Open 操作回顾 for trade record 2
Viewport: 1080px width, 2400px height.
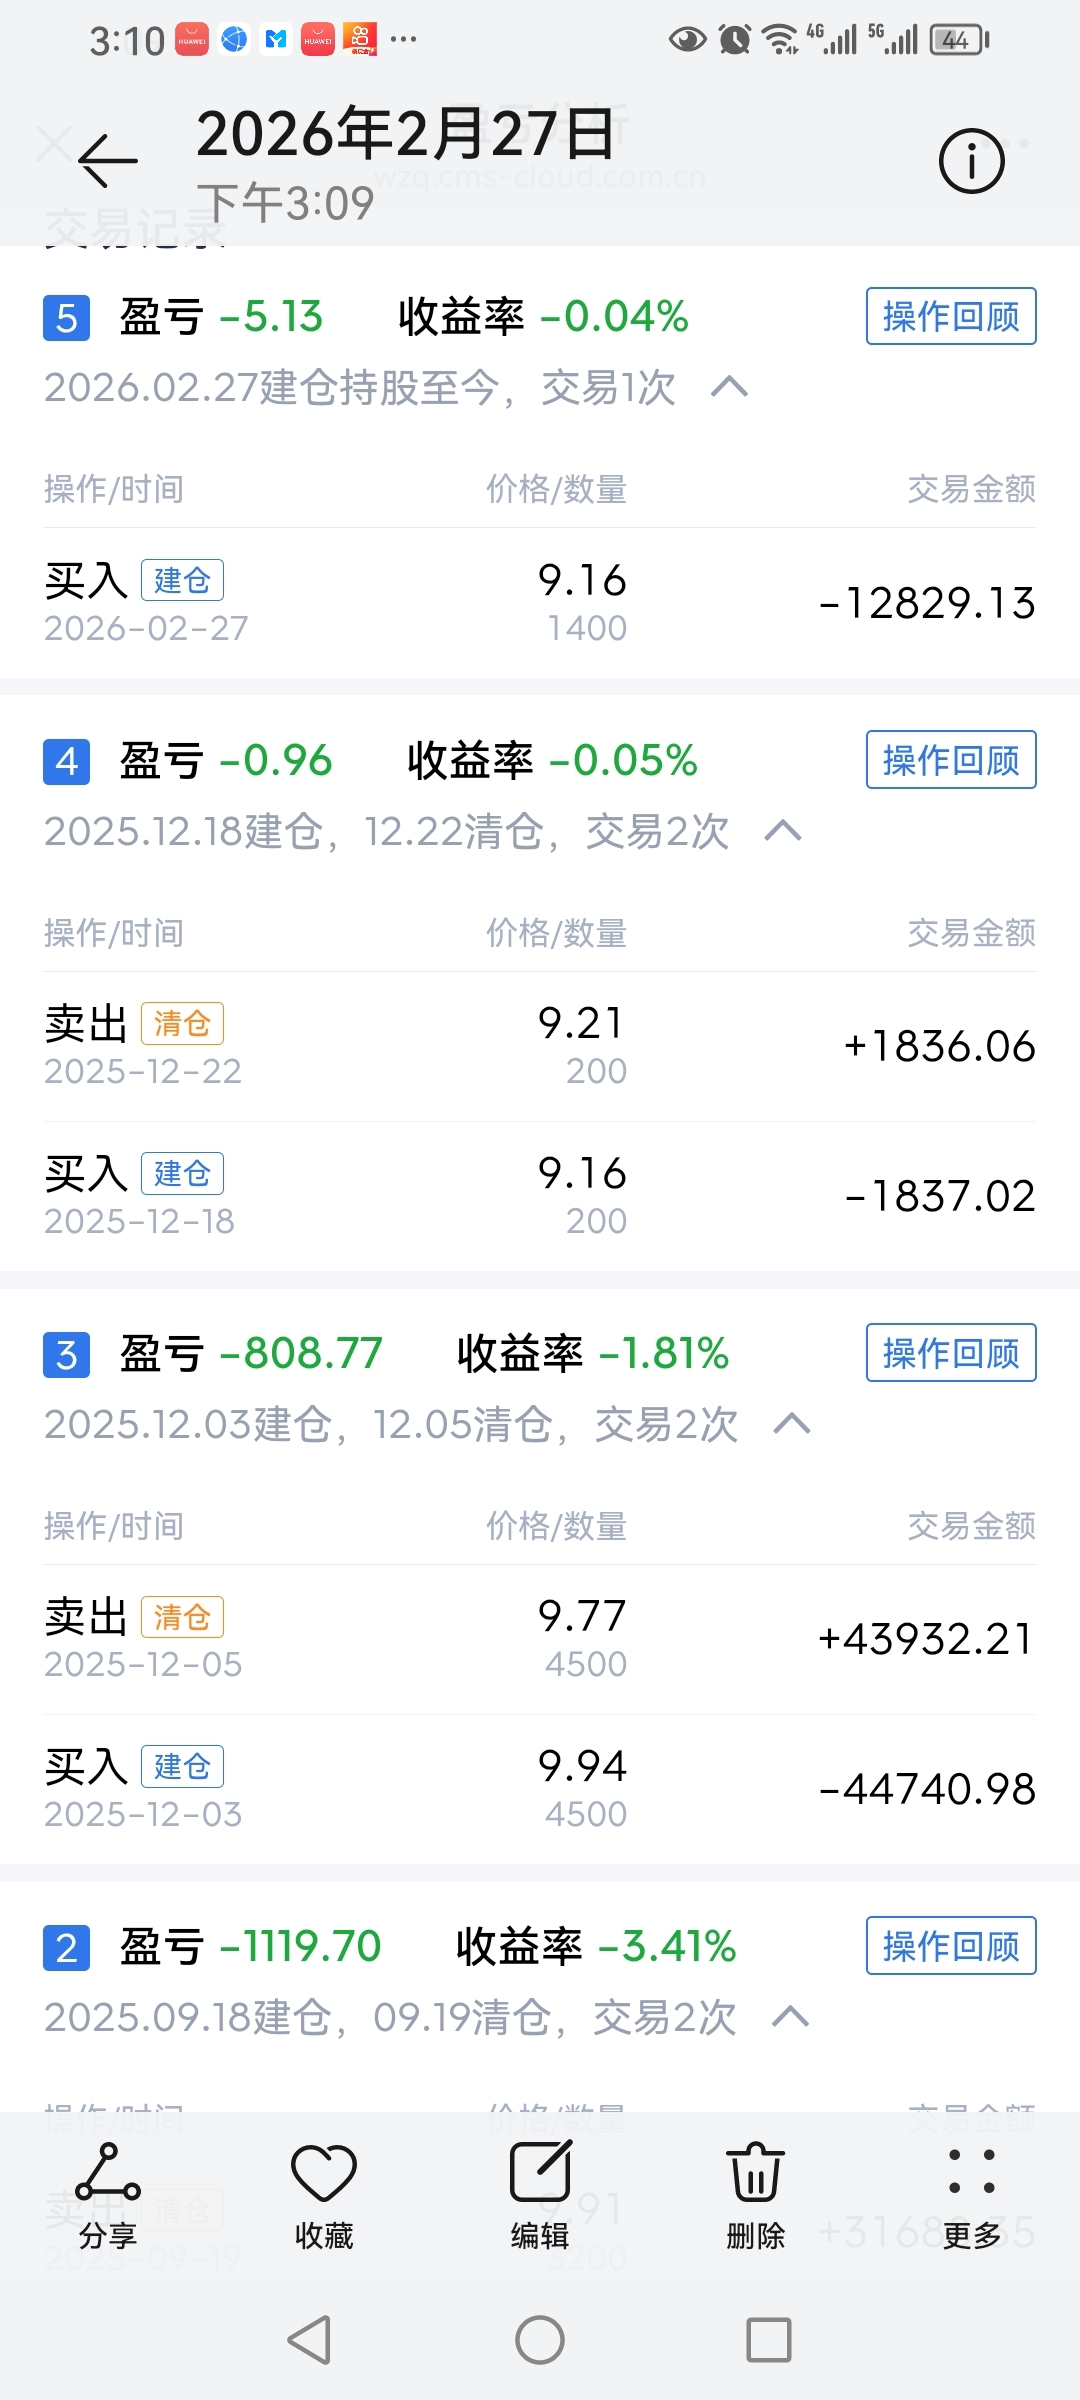pos(950,1946)
